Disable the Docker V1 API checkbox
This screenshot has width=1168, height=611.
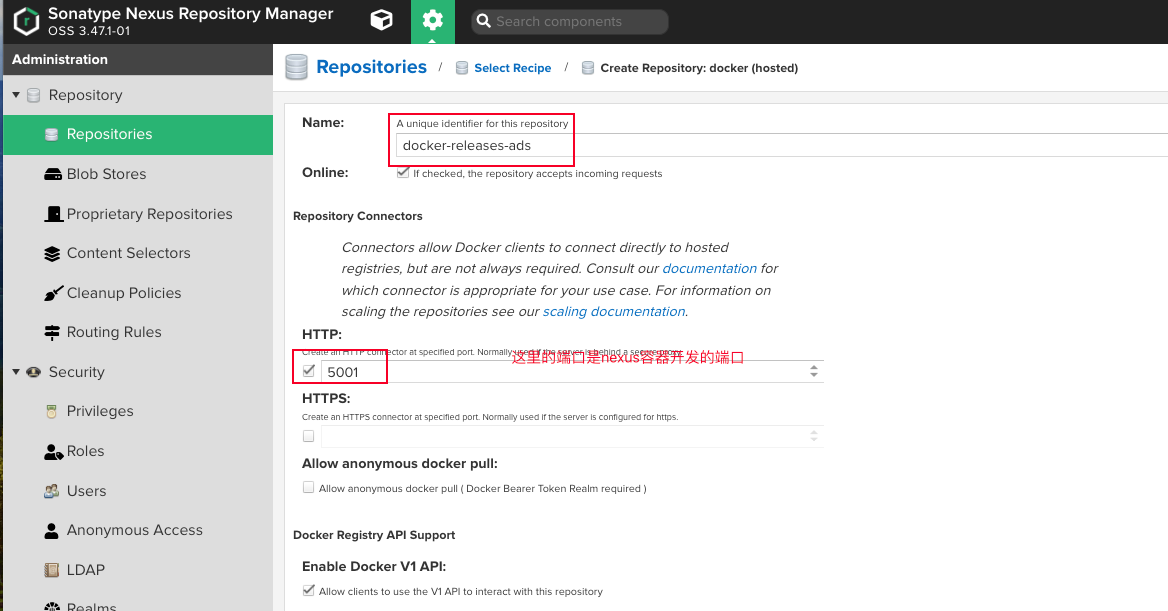coord(308,590)
